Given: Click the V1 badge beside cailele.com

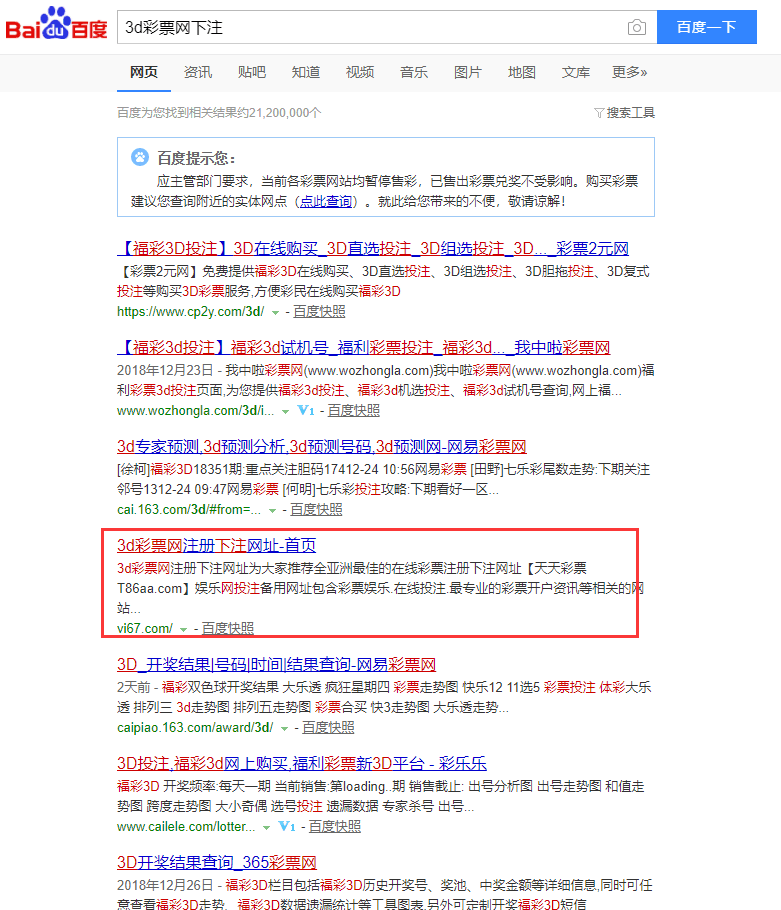Looking at the screenshot, I should tap(286, 827).
